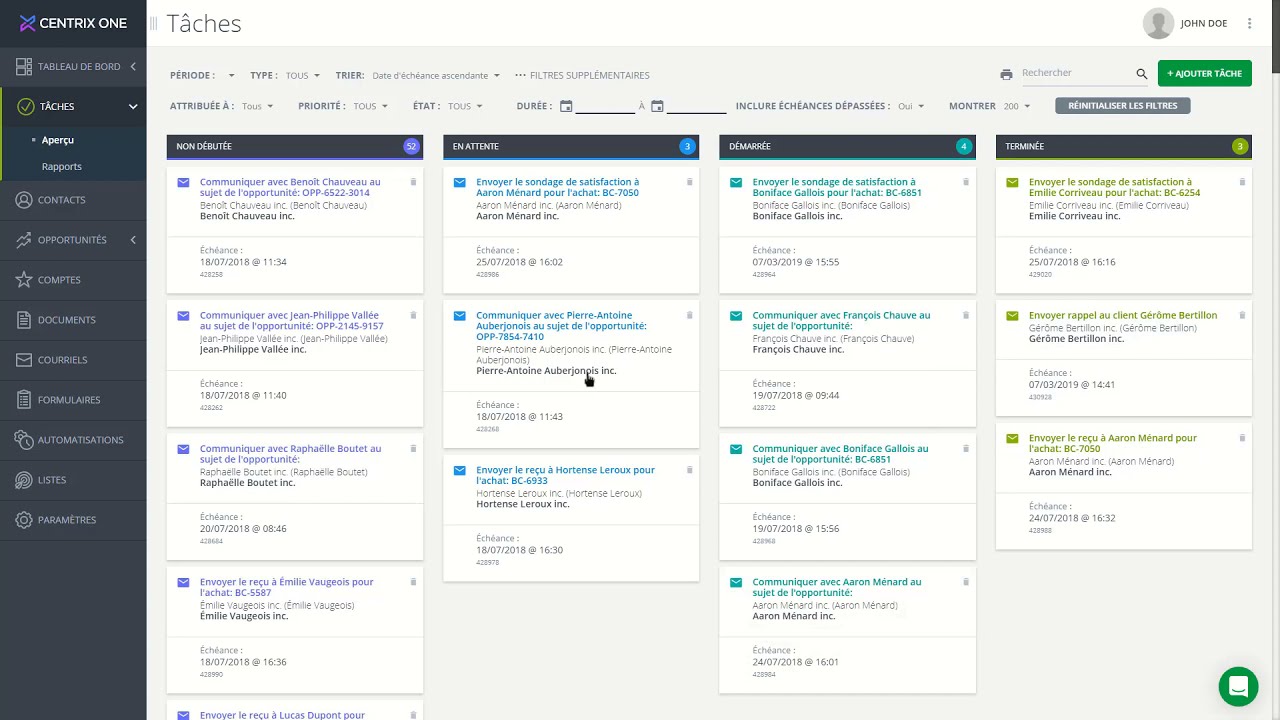
Task: Open the Gérôme Bertillon reminder task link
Action: 1123,316
